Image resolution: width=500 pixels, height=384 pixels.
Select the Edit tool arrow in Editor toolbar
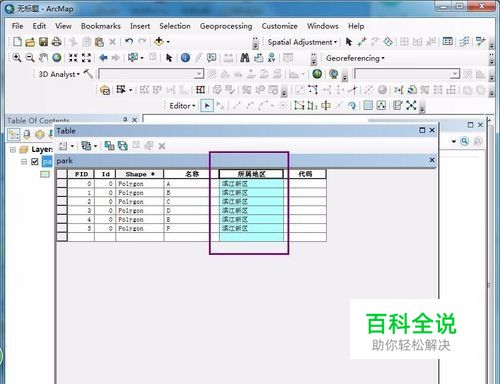(207, 106)
